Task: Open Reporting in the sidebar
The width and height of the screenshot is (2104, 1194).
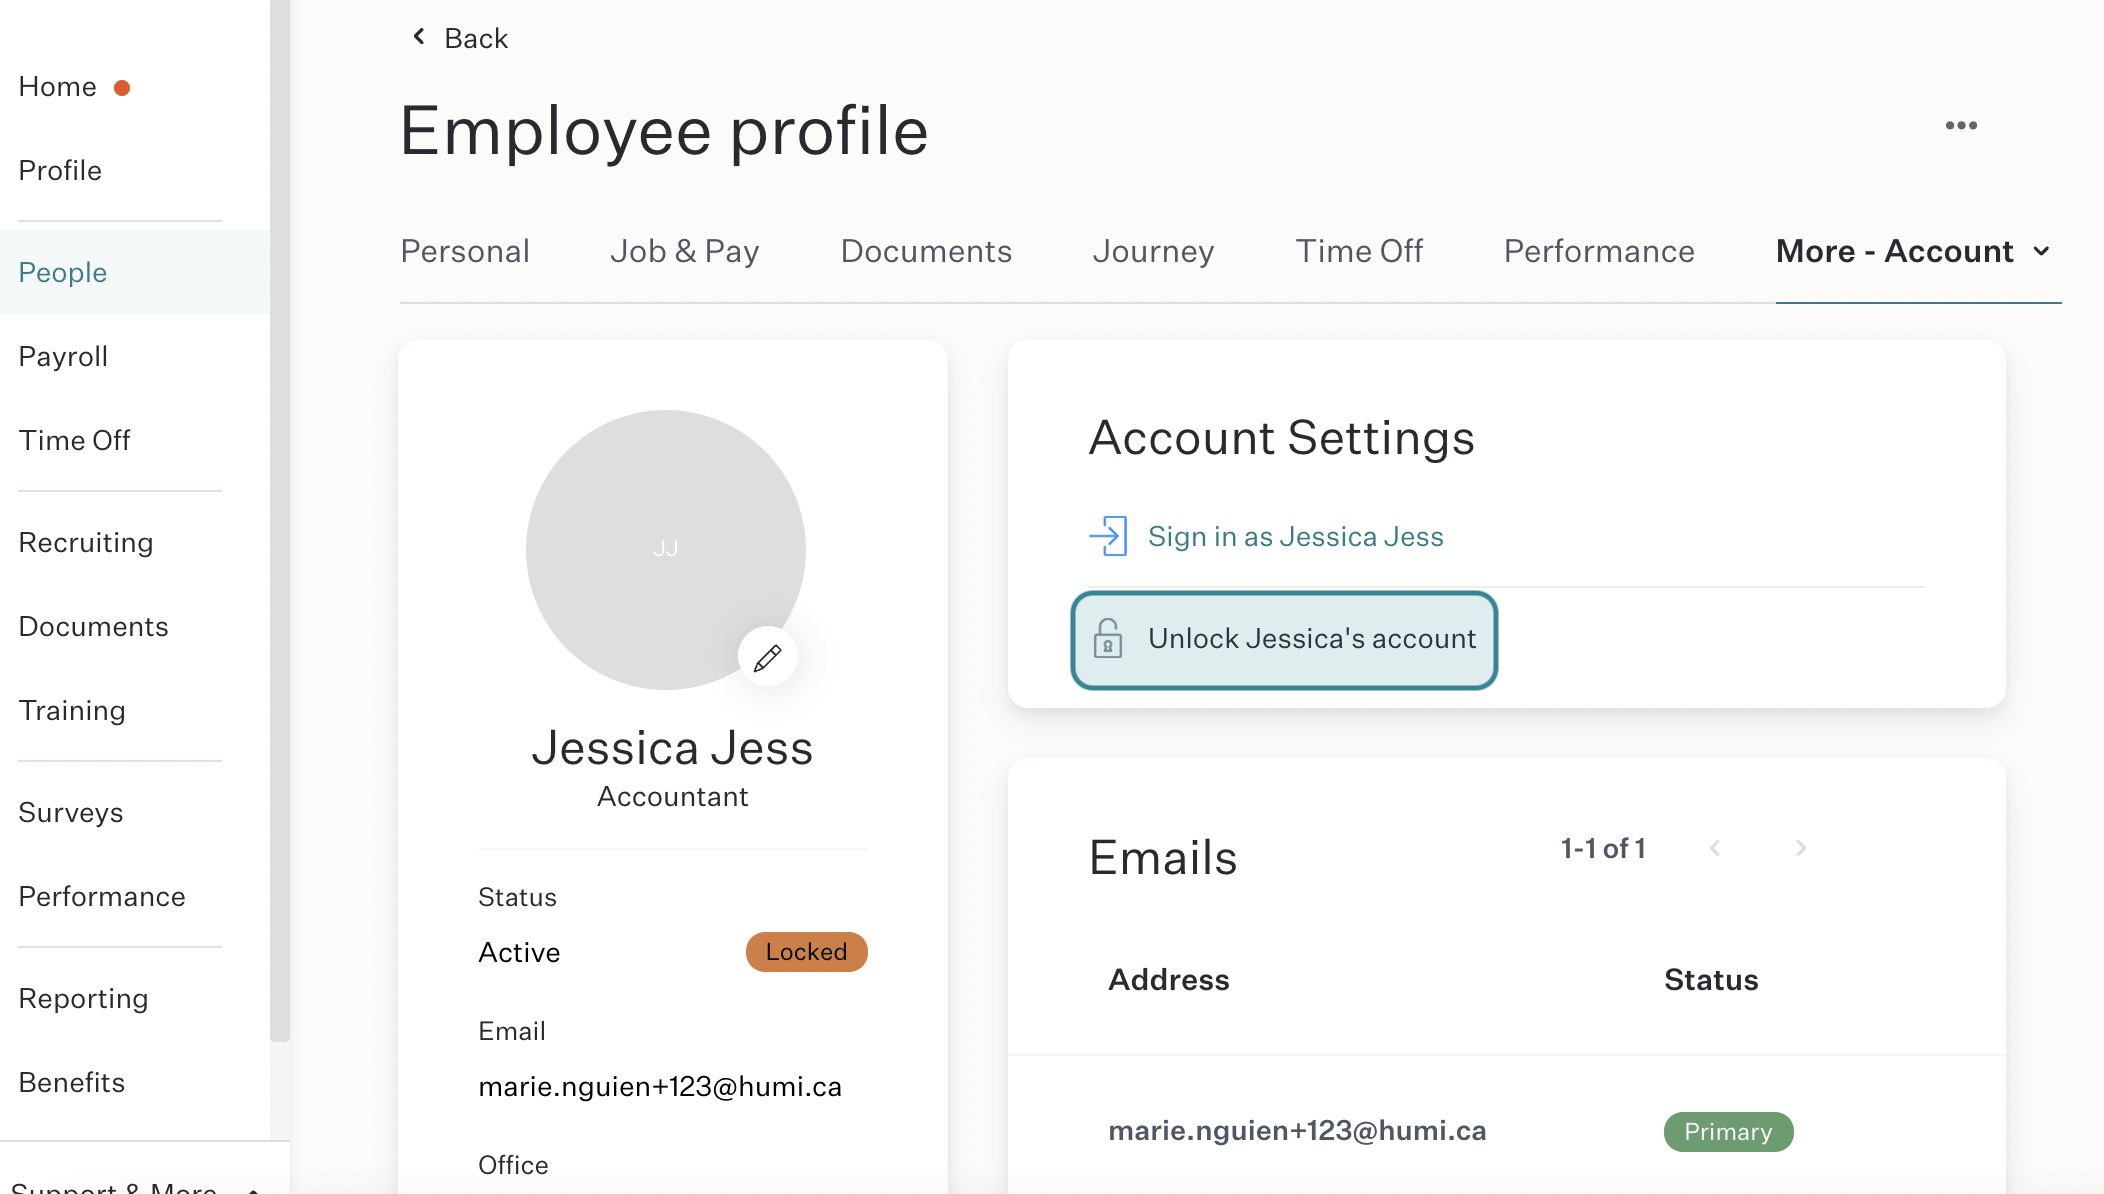Action: [x=83, y=999]
